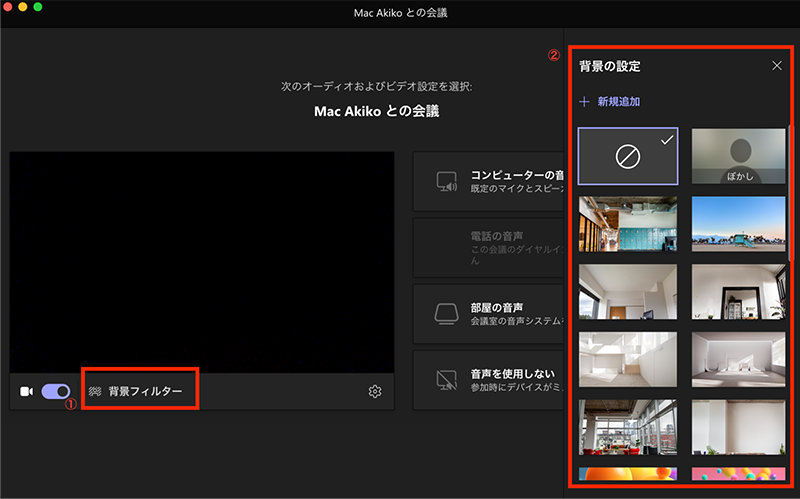Click the background filter effects icon
Screen dimensions: 800x499
[95, 391]
